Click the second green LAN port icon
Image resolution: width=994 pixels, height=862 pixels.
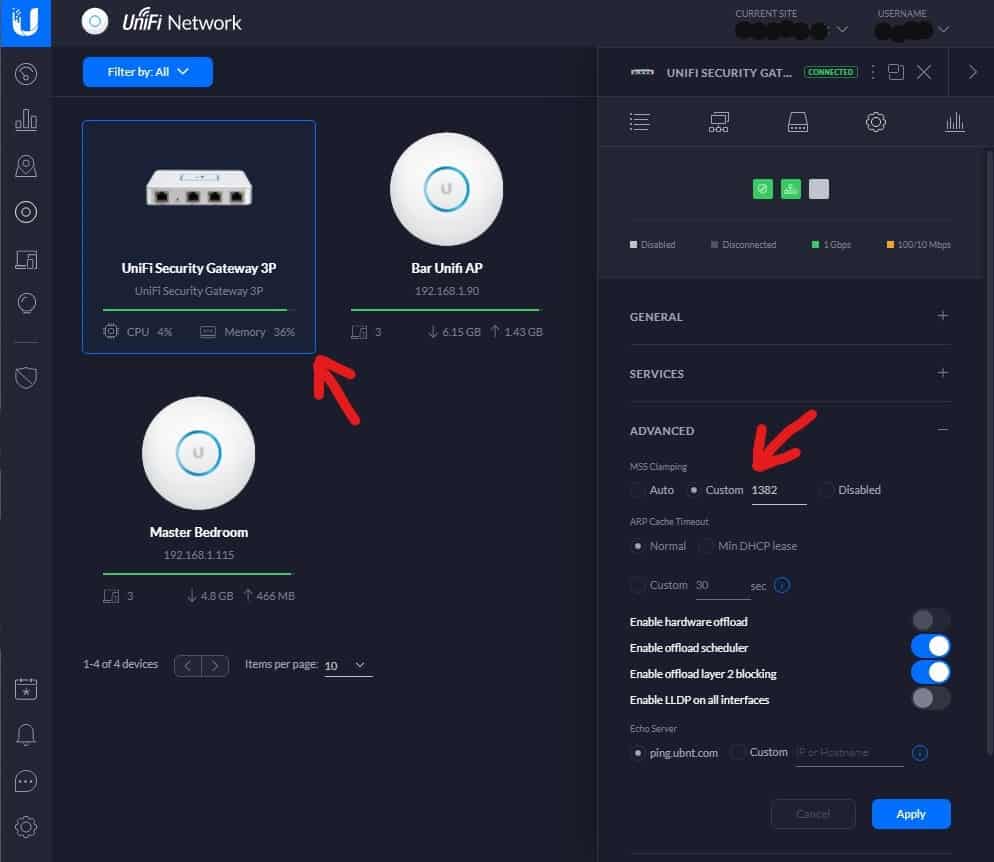tap(791, 189)
